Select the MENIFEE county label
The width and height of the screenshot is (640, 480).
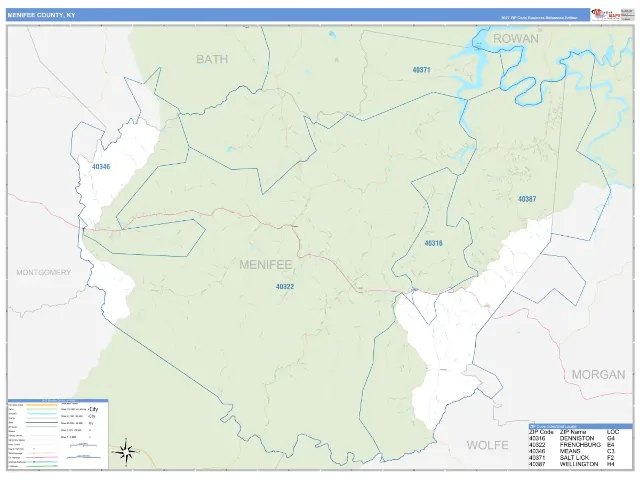(266, 265)
